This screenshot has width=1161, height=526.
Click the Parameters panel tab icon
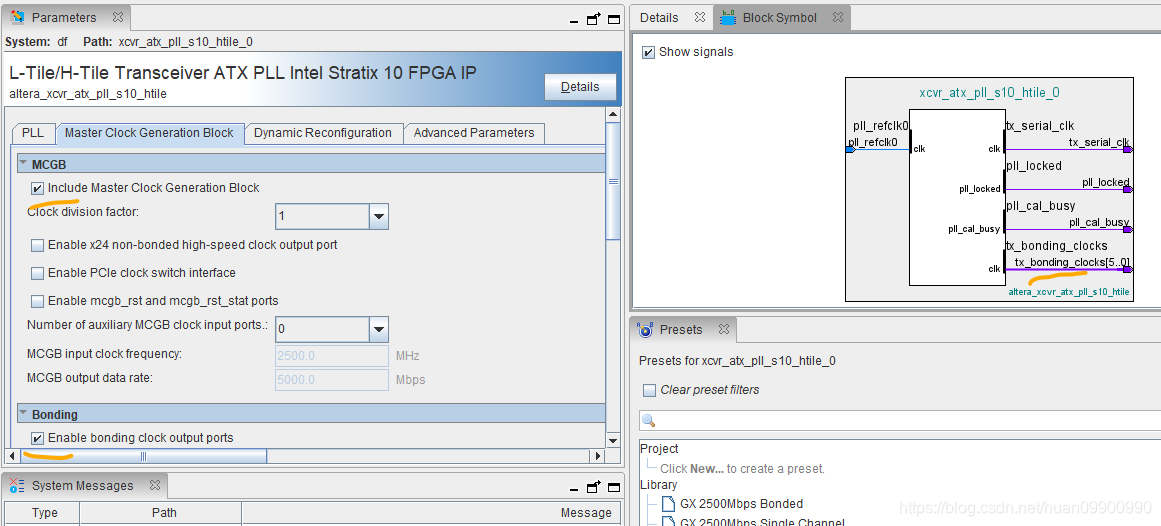pos(19,17)
